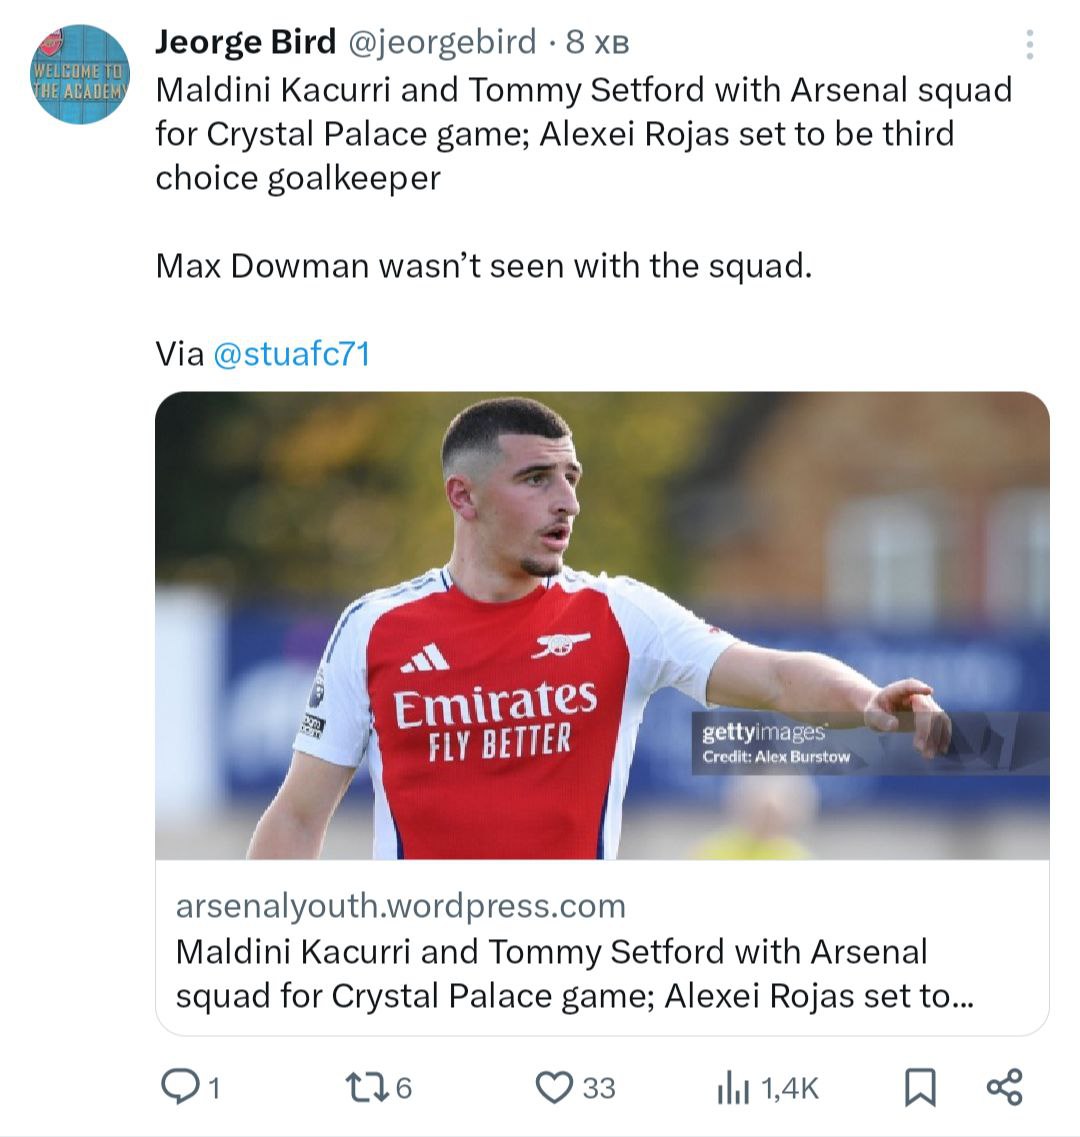1080x1137 pixels.
Task: Visit the arsenalyouth.wordpress.com domain link
Action: point(400,906)
